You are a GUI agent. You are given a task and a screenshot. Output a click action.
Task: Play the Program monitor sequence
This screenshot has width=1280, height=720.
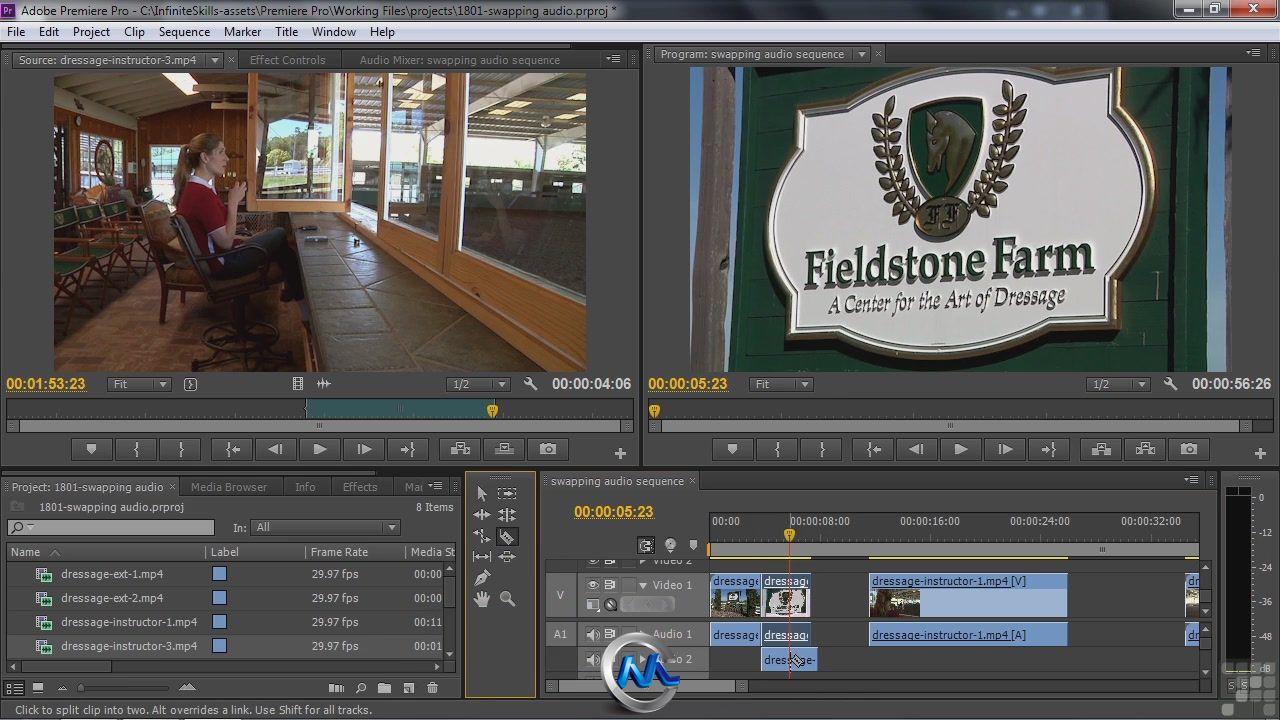(960, 450)
